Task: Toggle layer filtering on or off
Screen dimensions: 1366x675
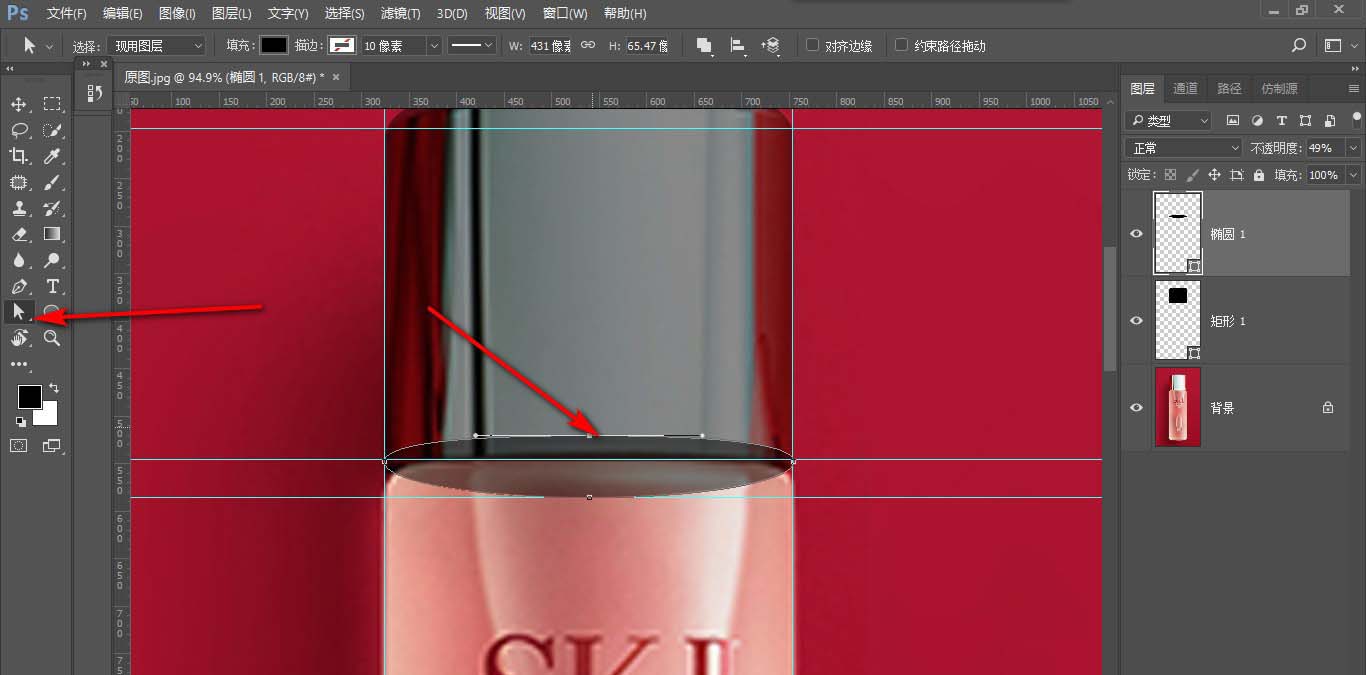Action: (1356, 117)
